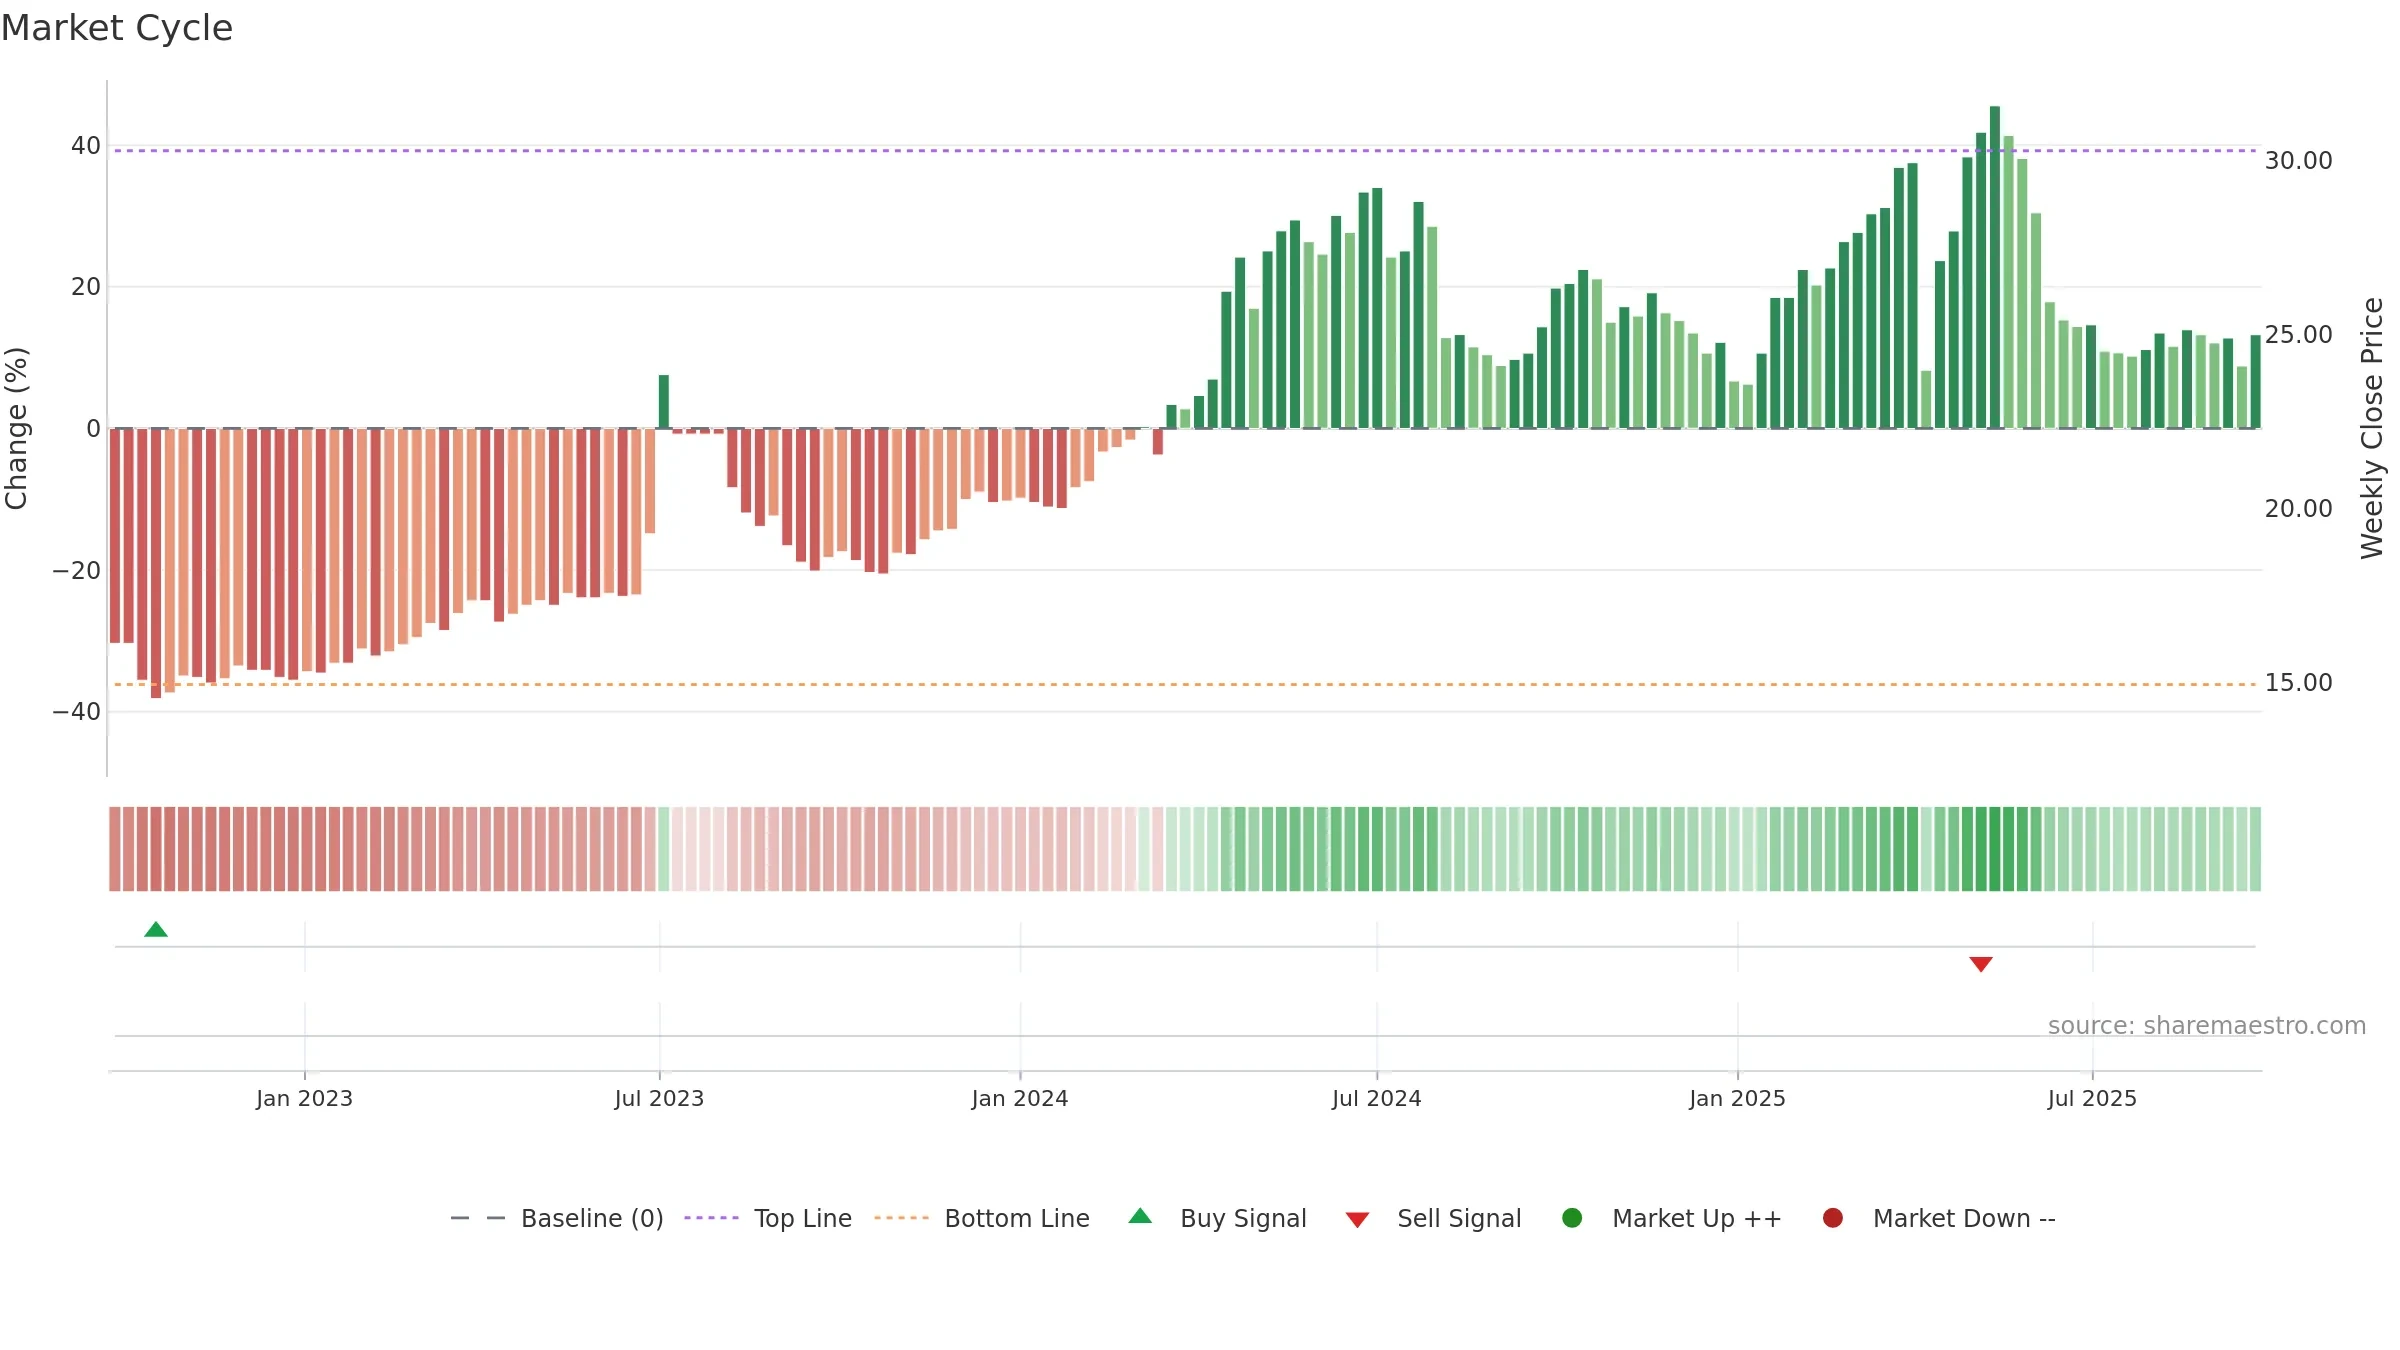
Task: Click the darkest green heat-strip cell
Action: coord(1995,849)
